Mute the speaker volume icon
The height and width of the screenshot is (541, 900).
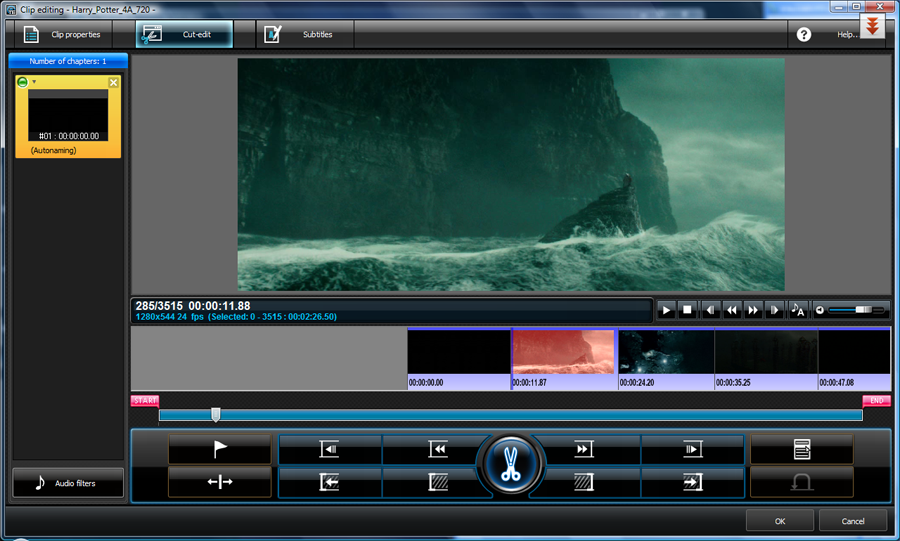click(x=820, y=310)
